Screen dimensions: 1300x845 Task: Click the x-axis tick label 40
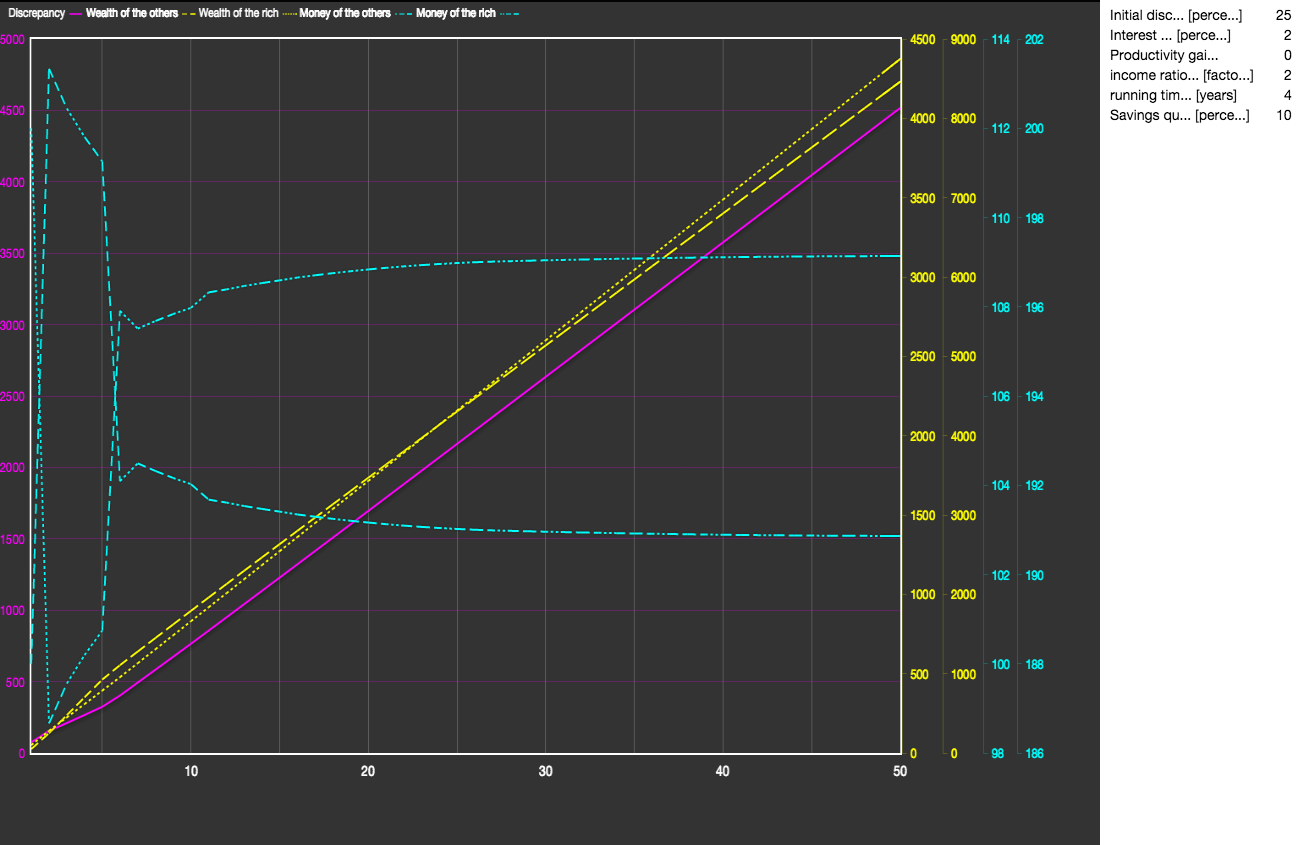pos(722,771)
